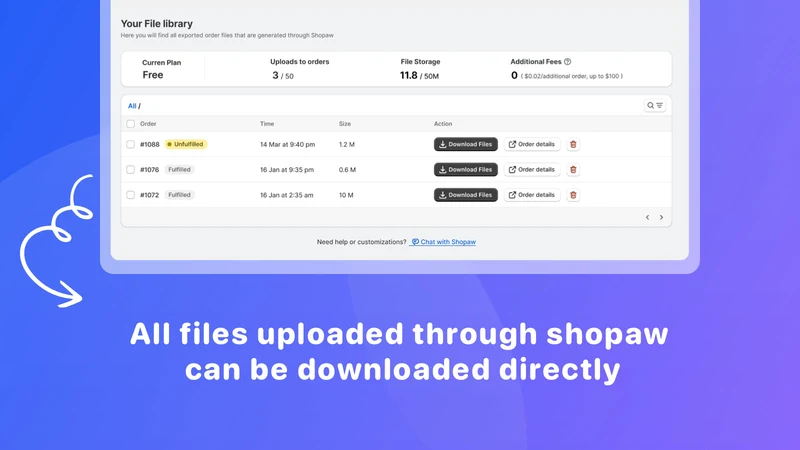Download files for order #1076

pos(465,169)
